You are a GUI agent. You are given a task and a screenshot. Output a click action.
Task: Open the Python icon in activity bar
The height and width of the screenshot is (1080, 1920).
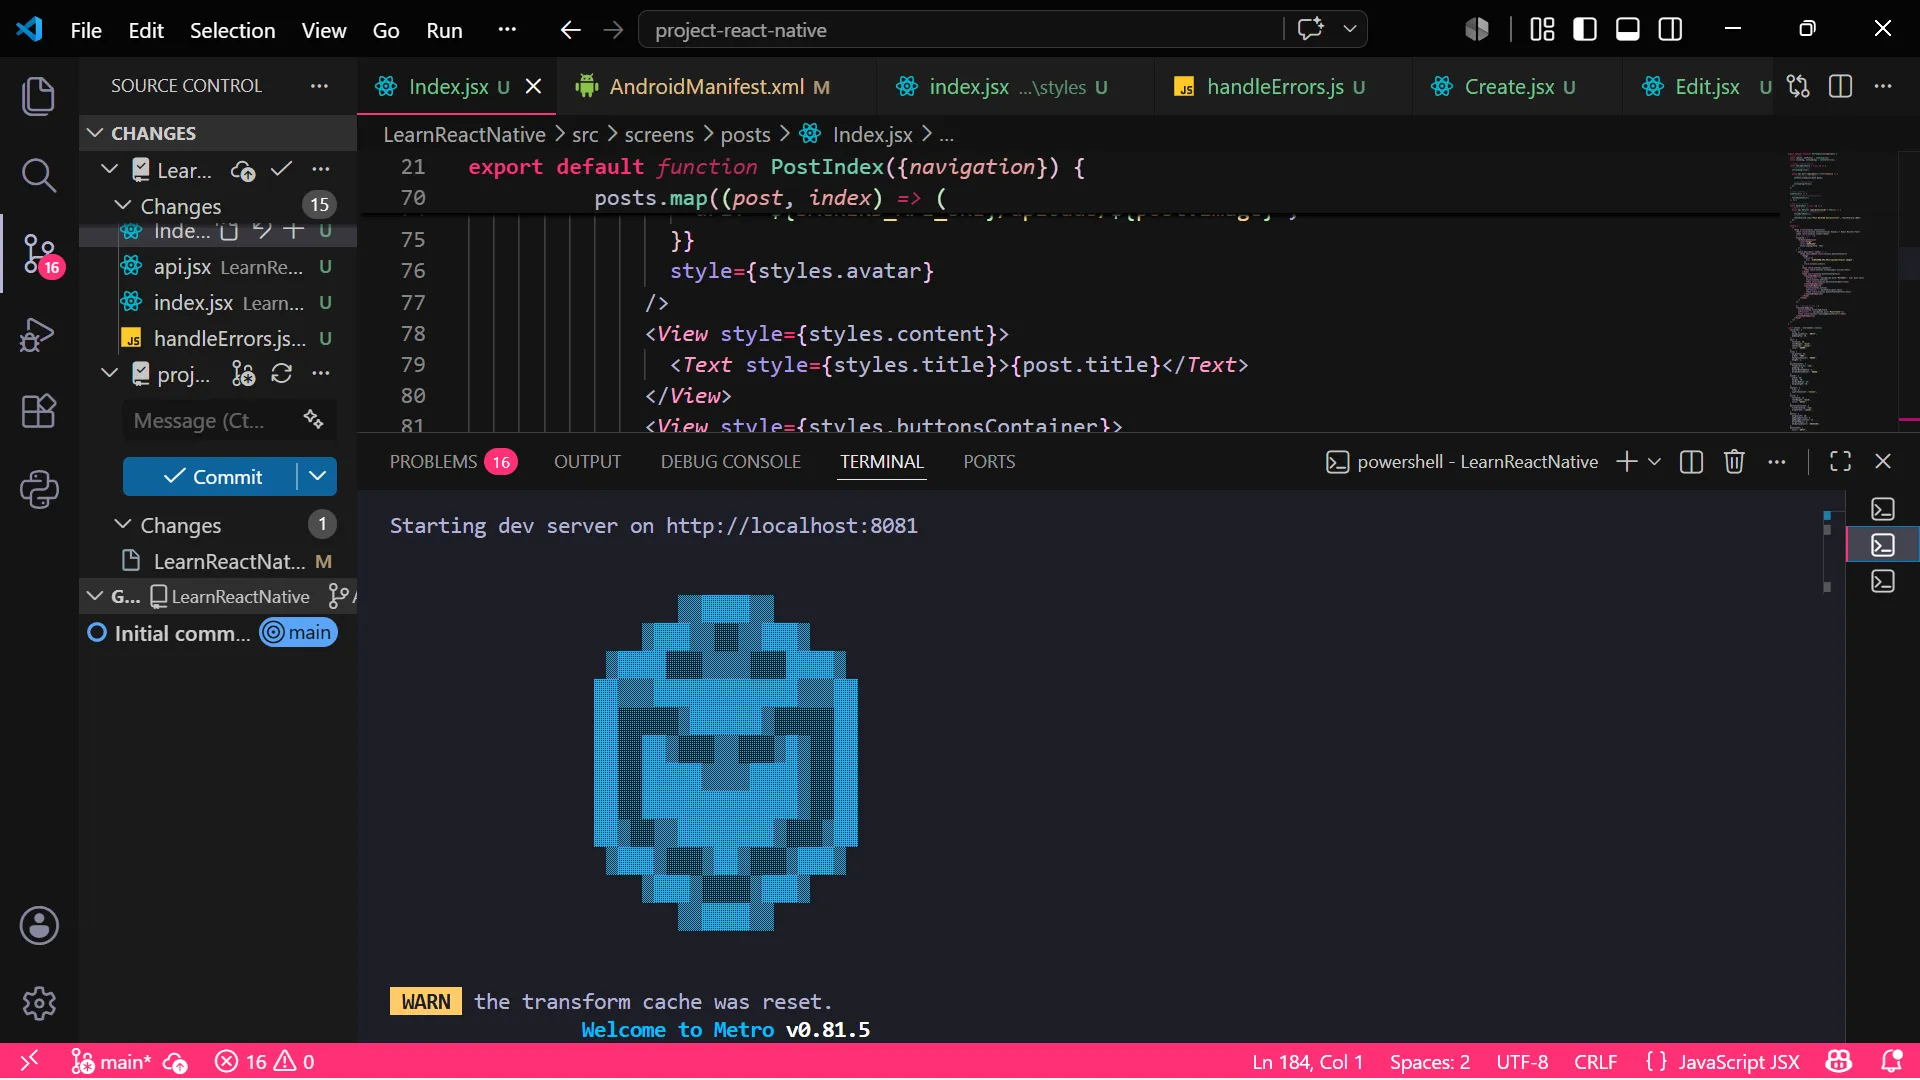38,489
